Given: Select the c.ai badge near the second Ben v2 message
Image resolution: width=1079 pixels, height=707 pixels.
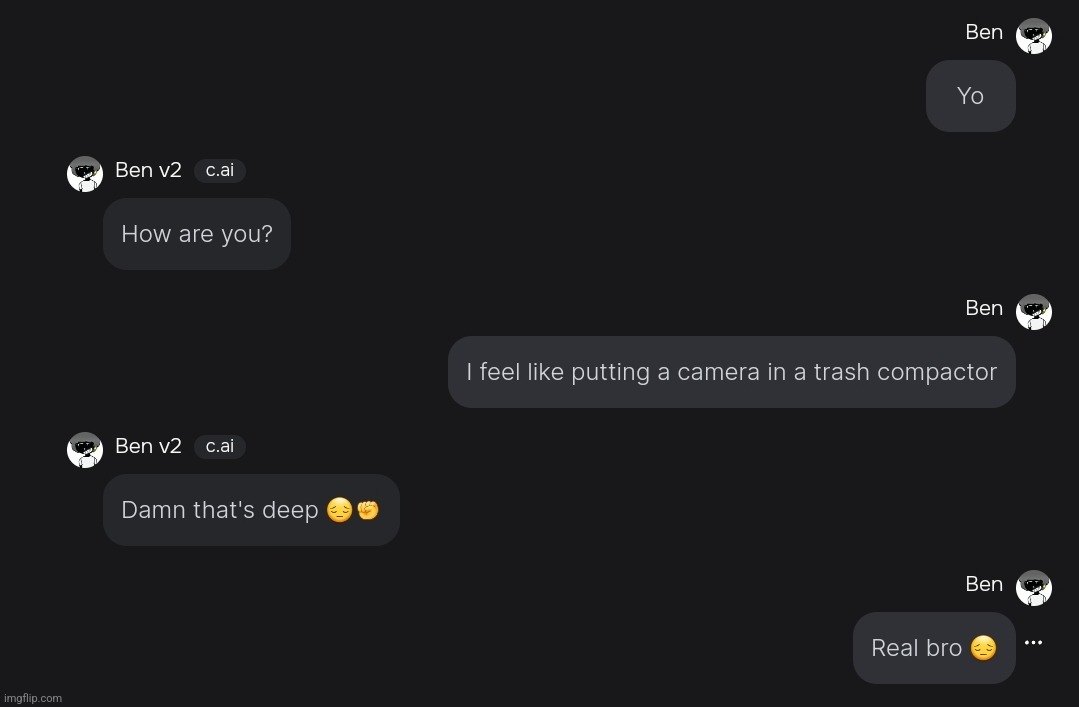Looking at the screenshot, I should click(219, 446).
